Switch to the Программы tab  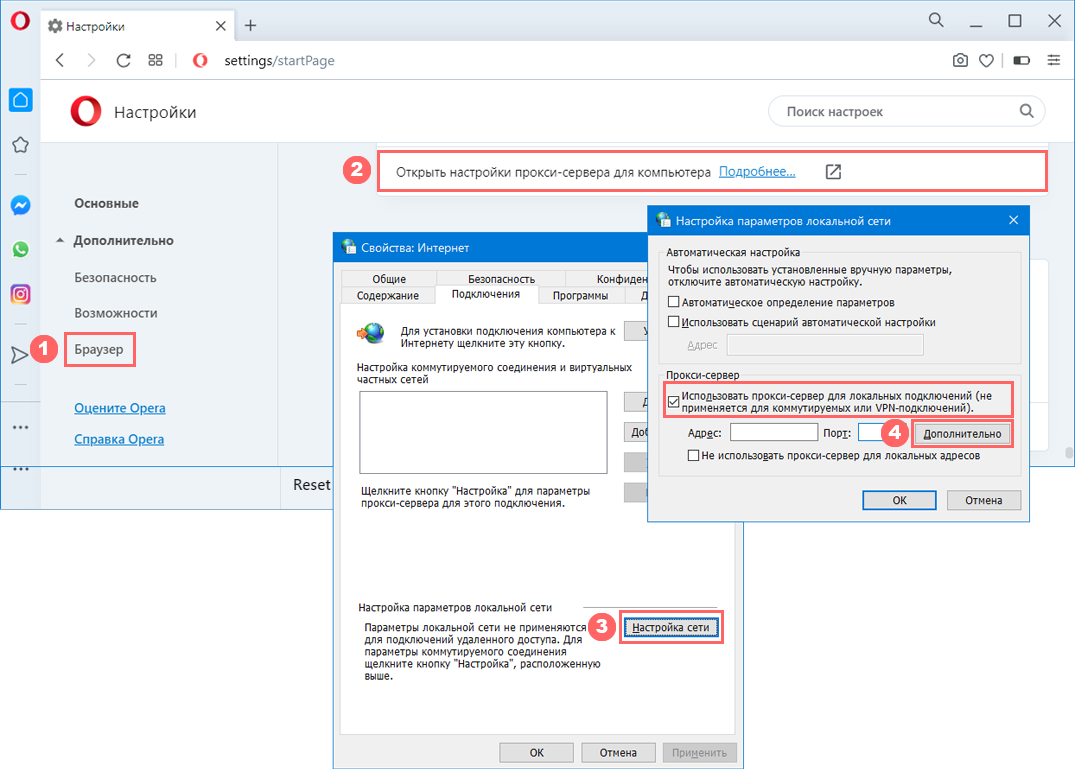[581, 295]
